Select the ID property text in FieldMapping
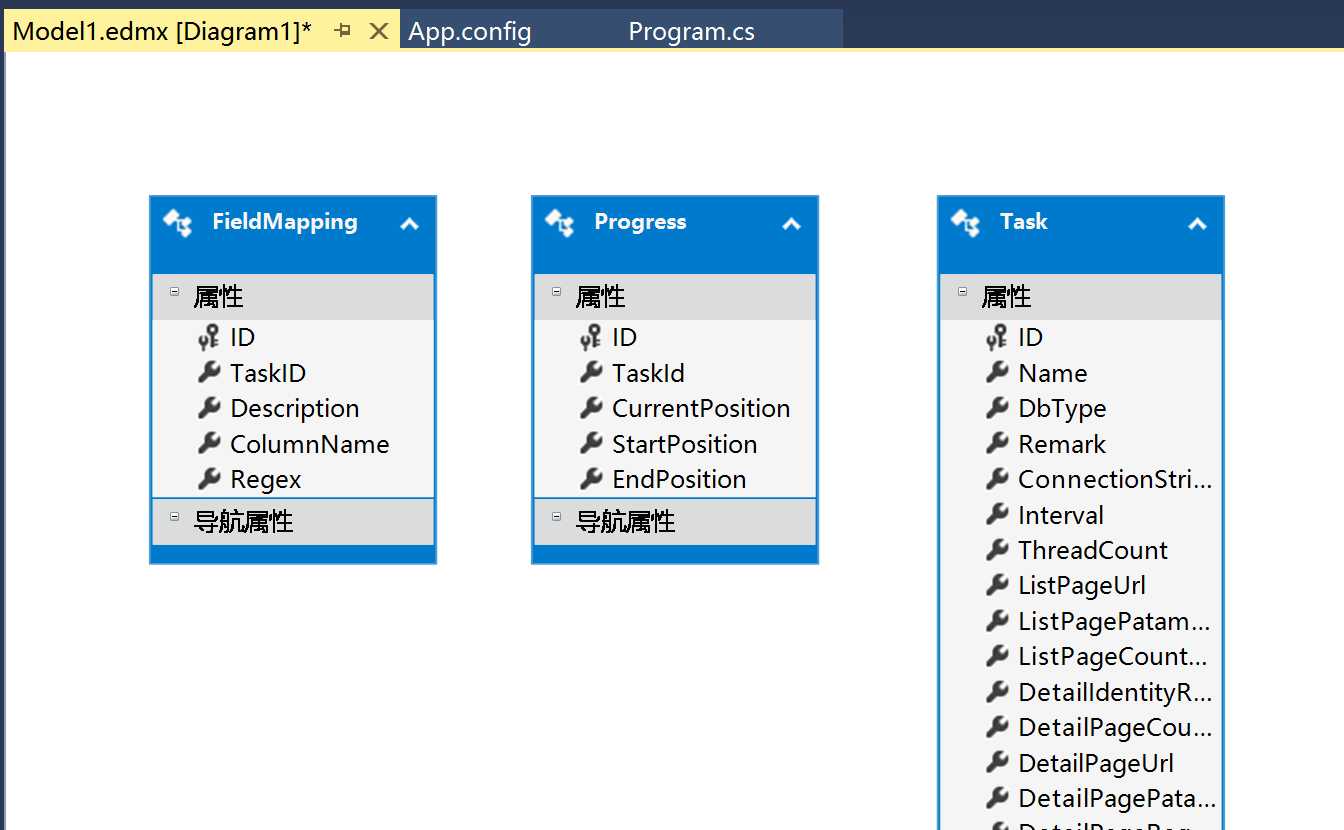 coord(242,338)
